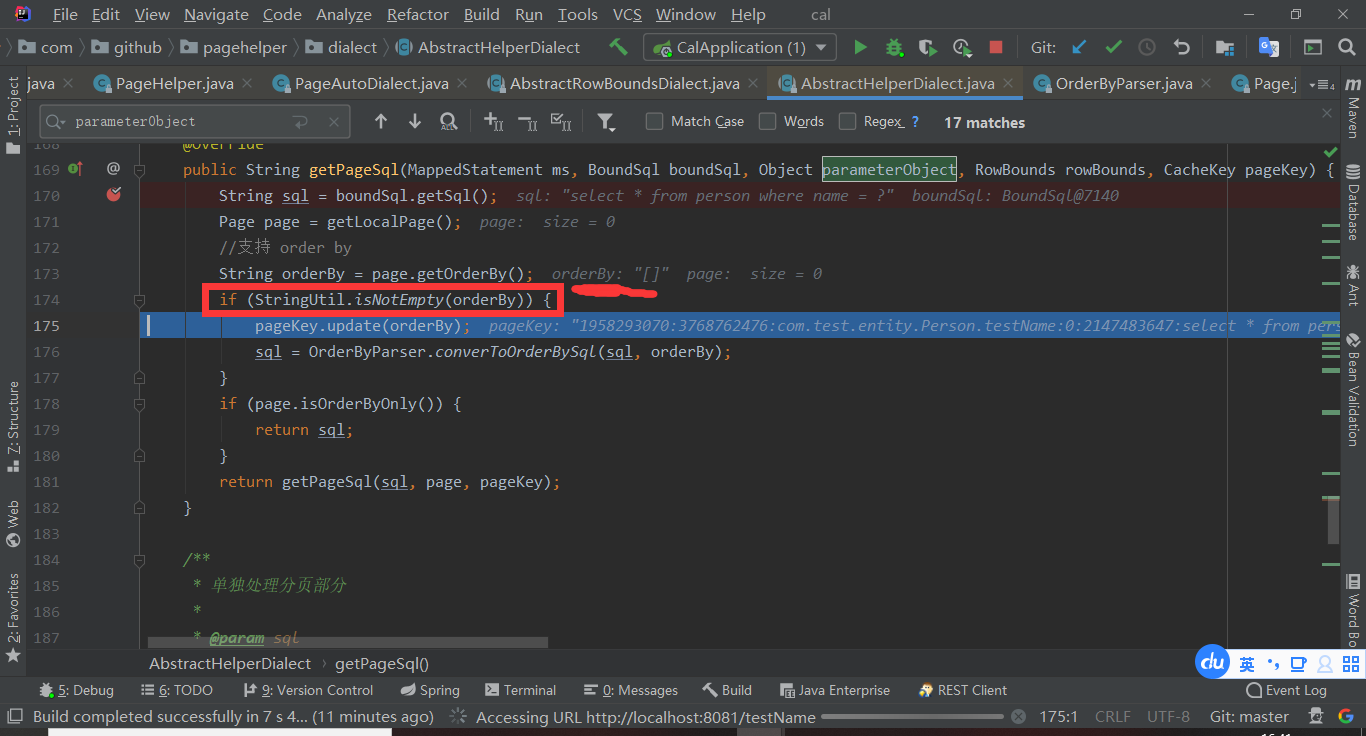Image resolution: width=1366 pixels, height=736 pixels.
Task: Select all occurrences icon in find bar
Action: point(562,122)
